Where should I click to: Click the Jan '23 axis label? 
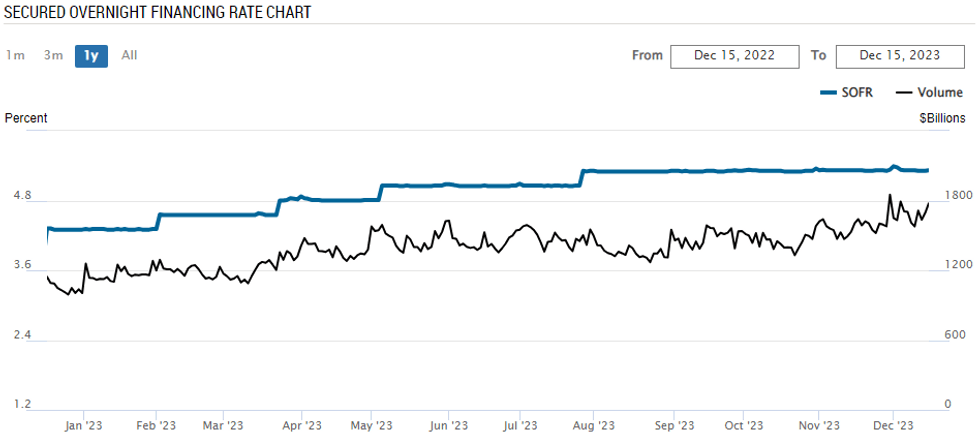click(83, 425)
